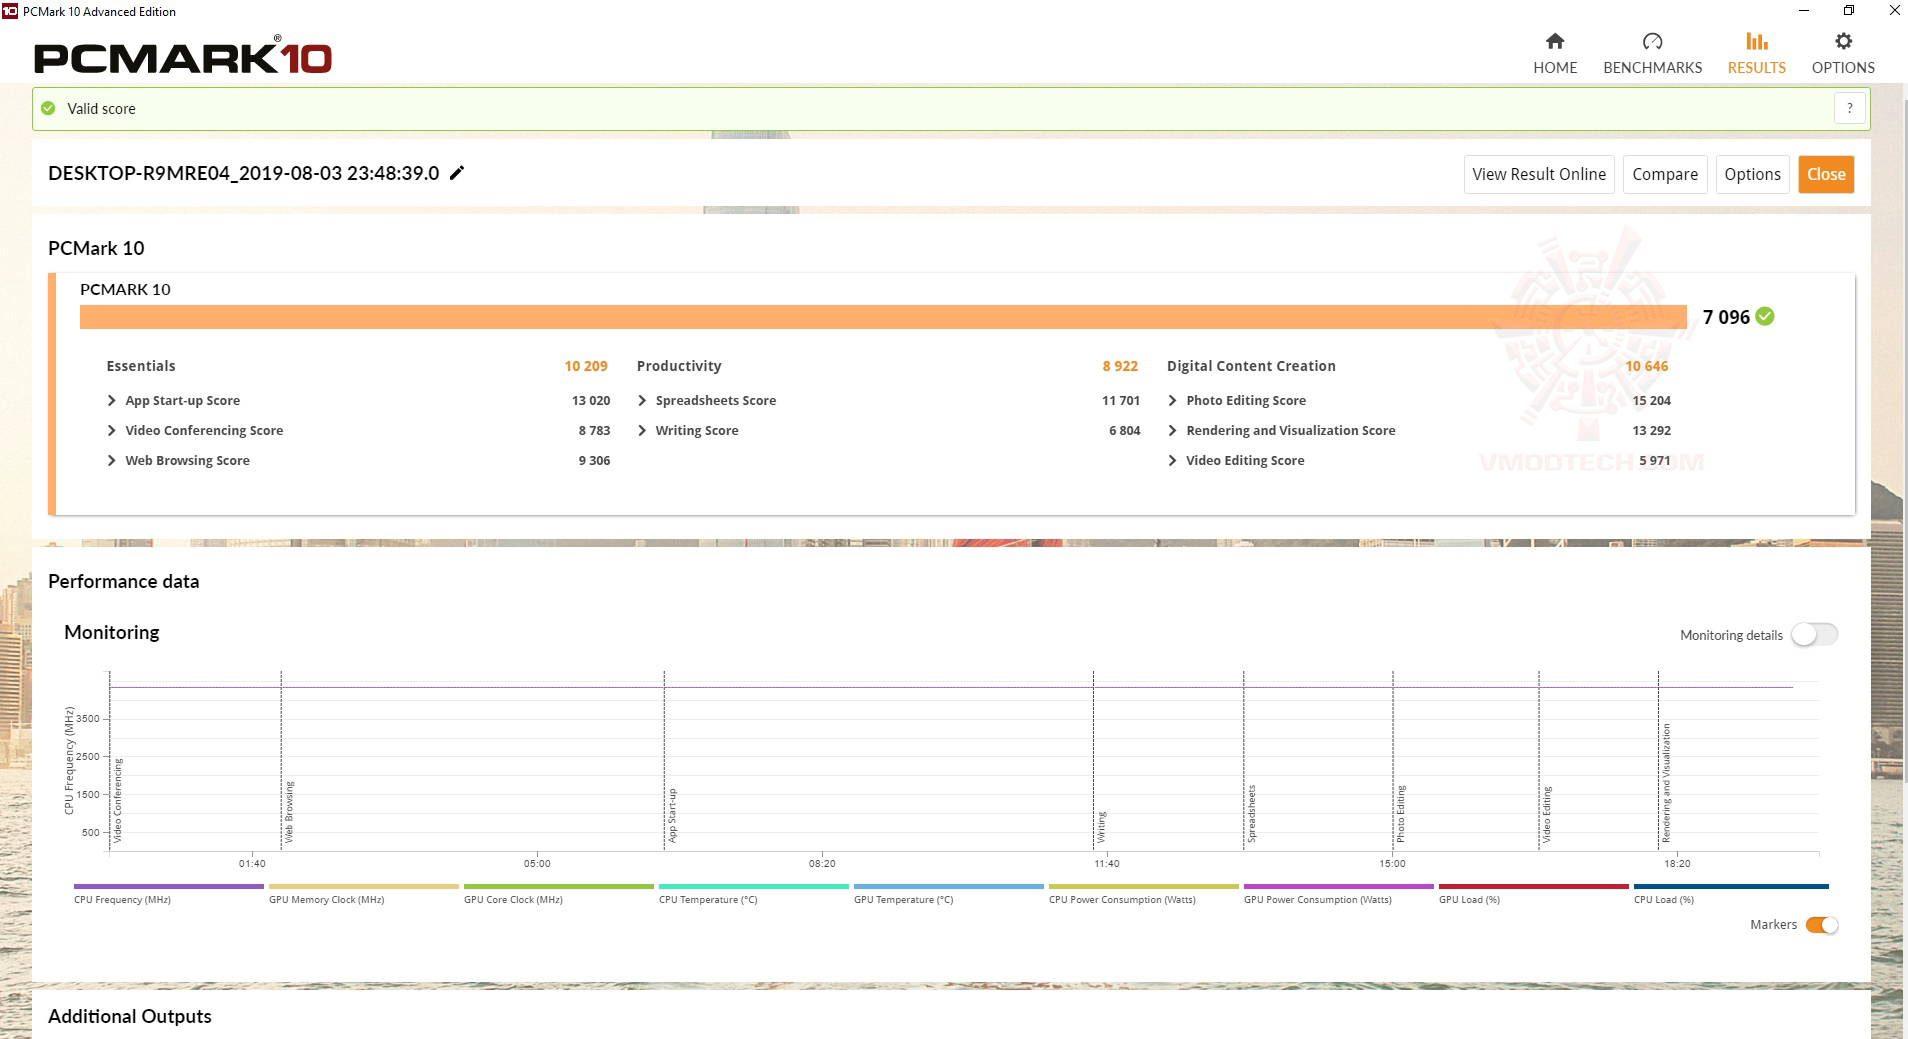This screenshot has height=1039, width=1908.
Task: Toggle GPU Load (%) legend swatch
Action: [1533, 886]
